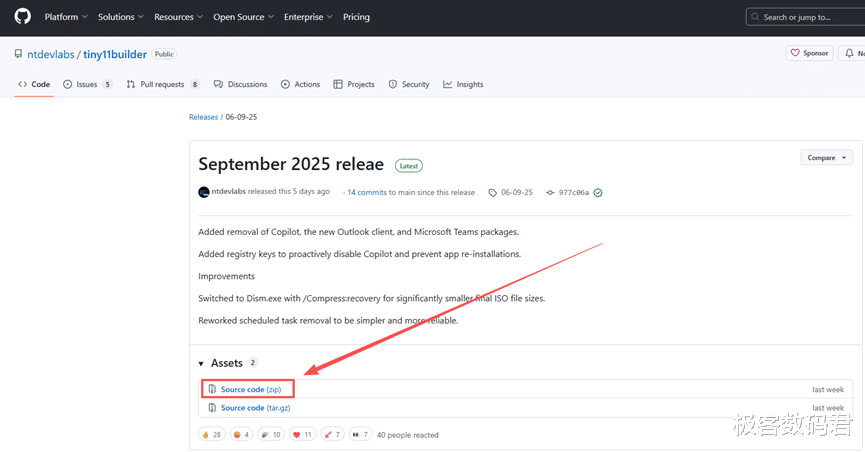Go to the Pricing page
Image resolution: width=865 pixels, height=452 pixels.
356,17
